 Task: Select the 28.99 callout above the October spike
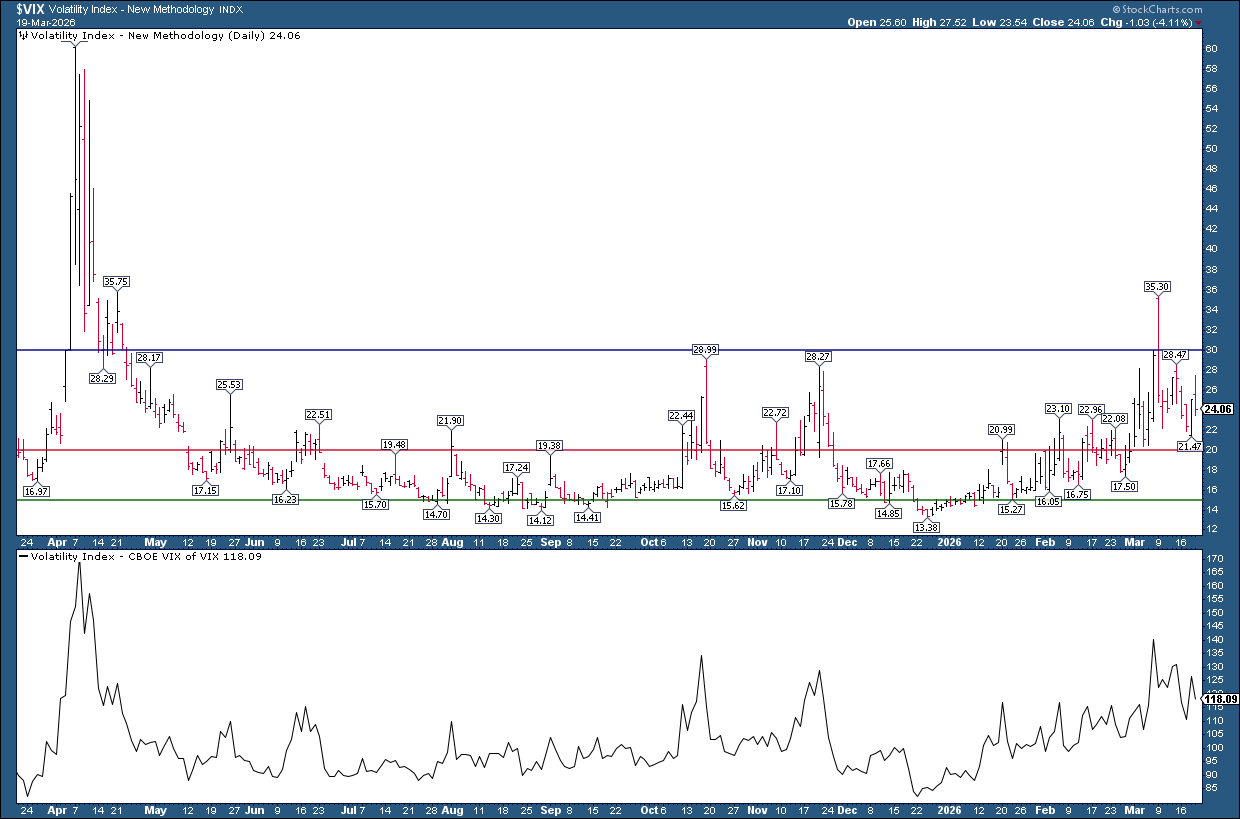pyautogui.click(x=705, y=349)
